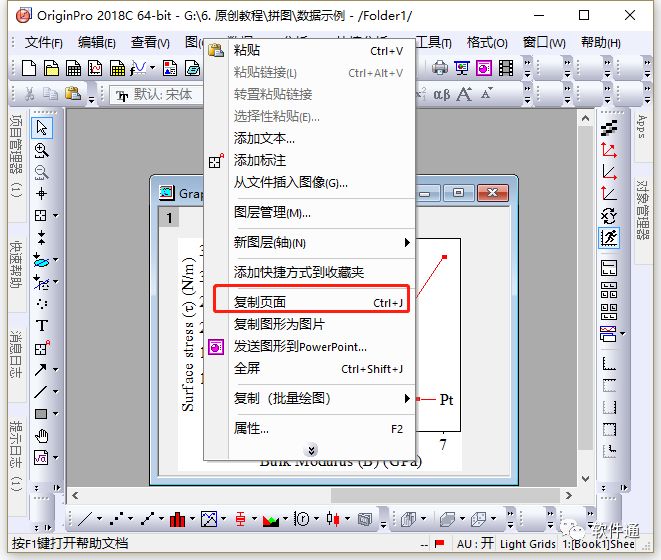Click the Box chart icon
This screenshot has height=560, width=661.
(240, 519)
